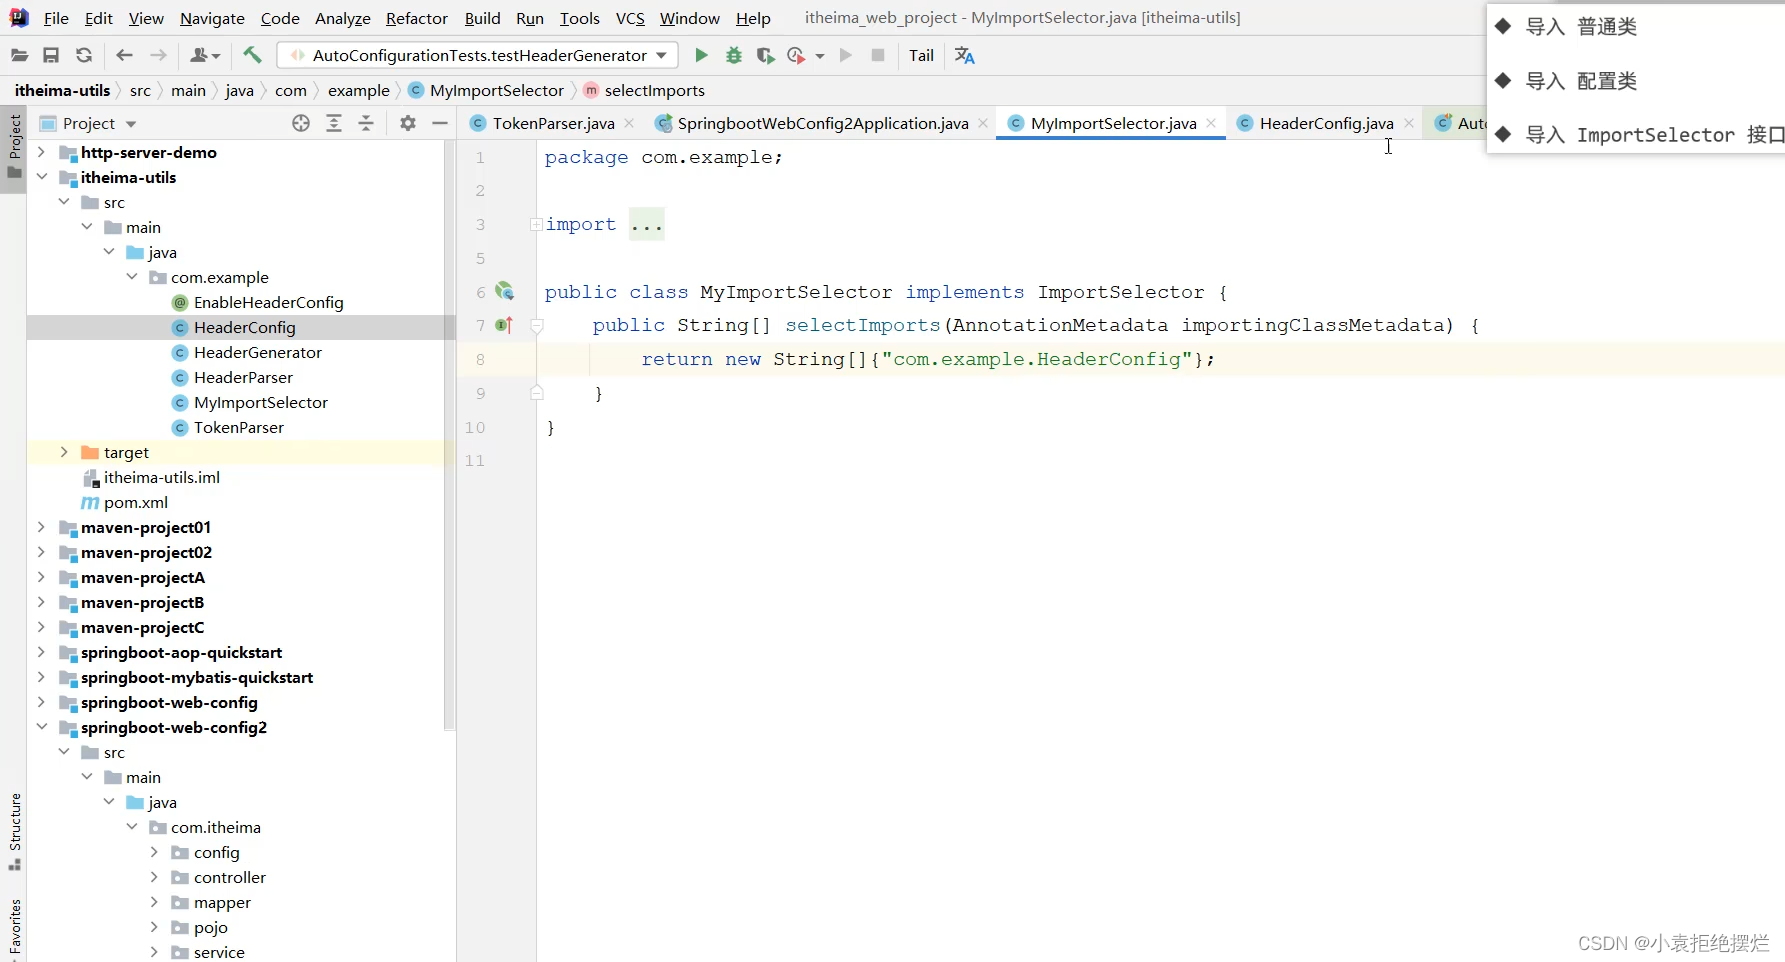Collapse the com.example package
Image resolution: width=1785 pixels, height=962 pixels.
click(x=132, y=277)
